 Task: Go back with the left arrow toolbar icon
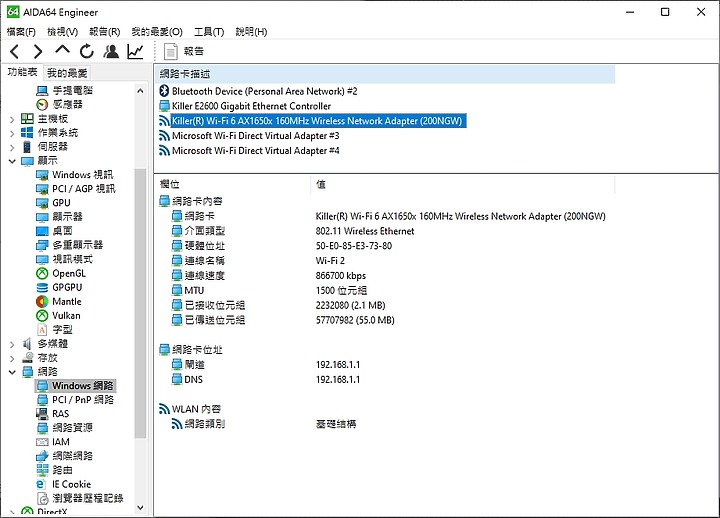coord(15,51)
